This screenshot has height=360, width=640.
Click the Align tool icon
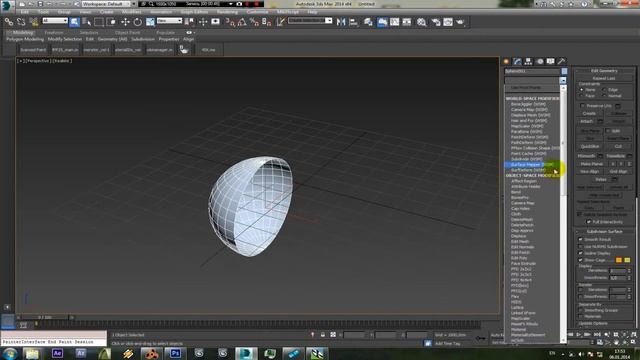(353, 22)
